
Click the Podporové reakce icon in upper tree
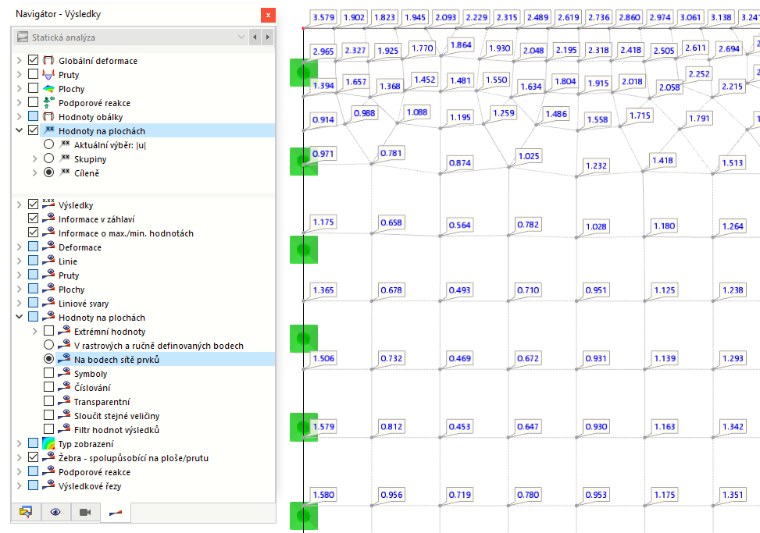(48, 103)
